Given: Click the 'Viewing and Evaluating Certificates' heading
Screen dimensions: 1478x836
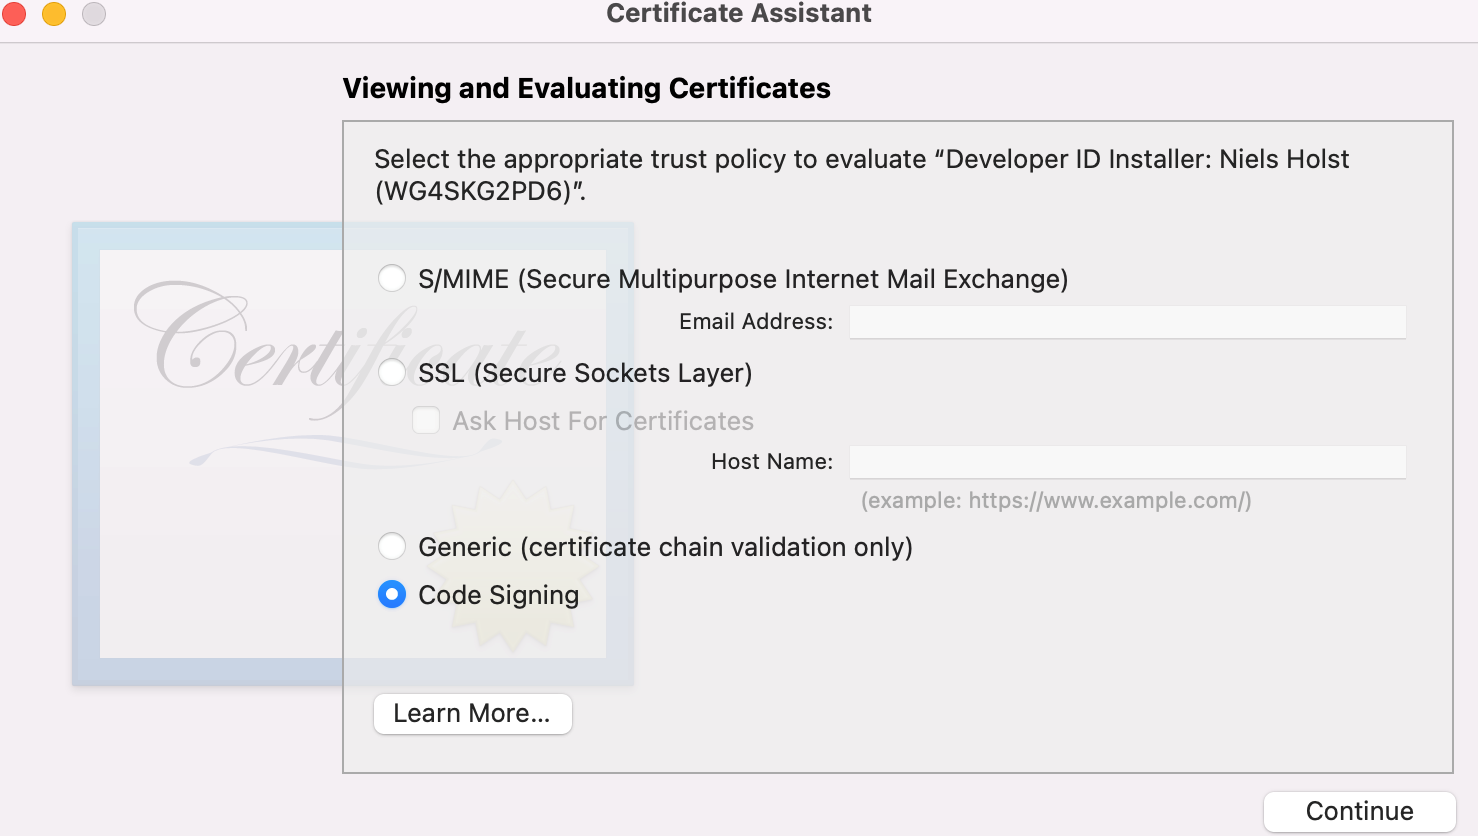Looking at the screenshot, I should pyautogui.click(x=587, y=88).
